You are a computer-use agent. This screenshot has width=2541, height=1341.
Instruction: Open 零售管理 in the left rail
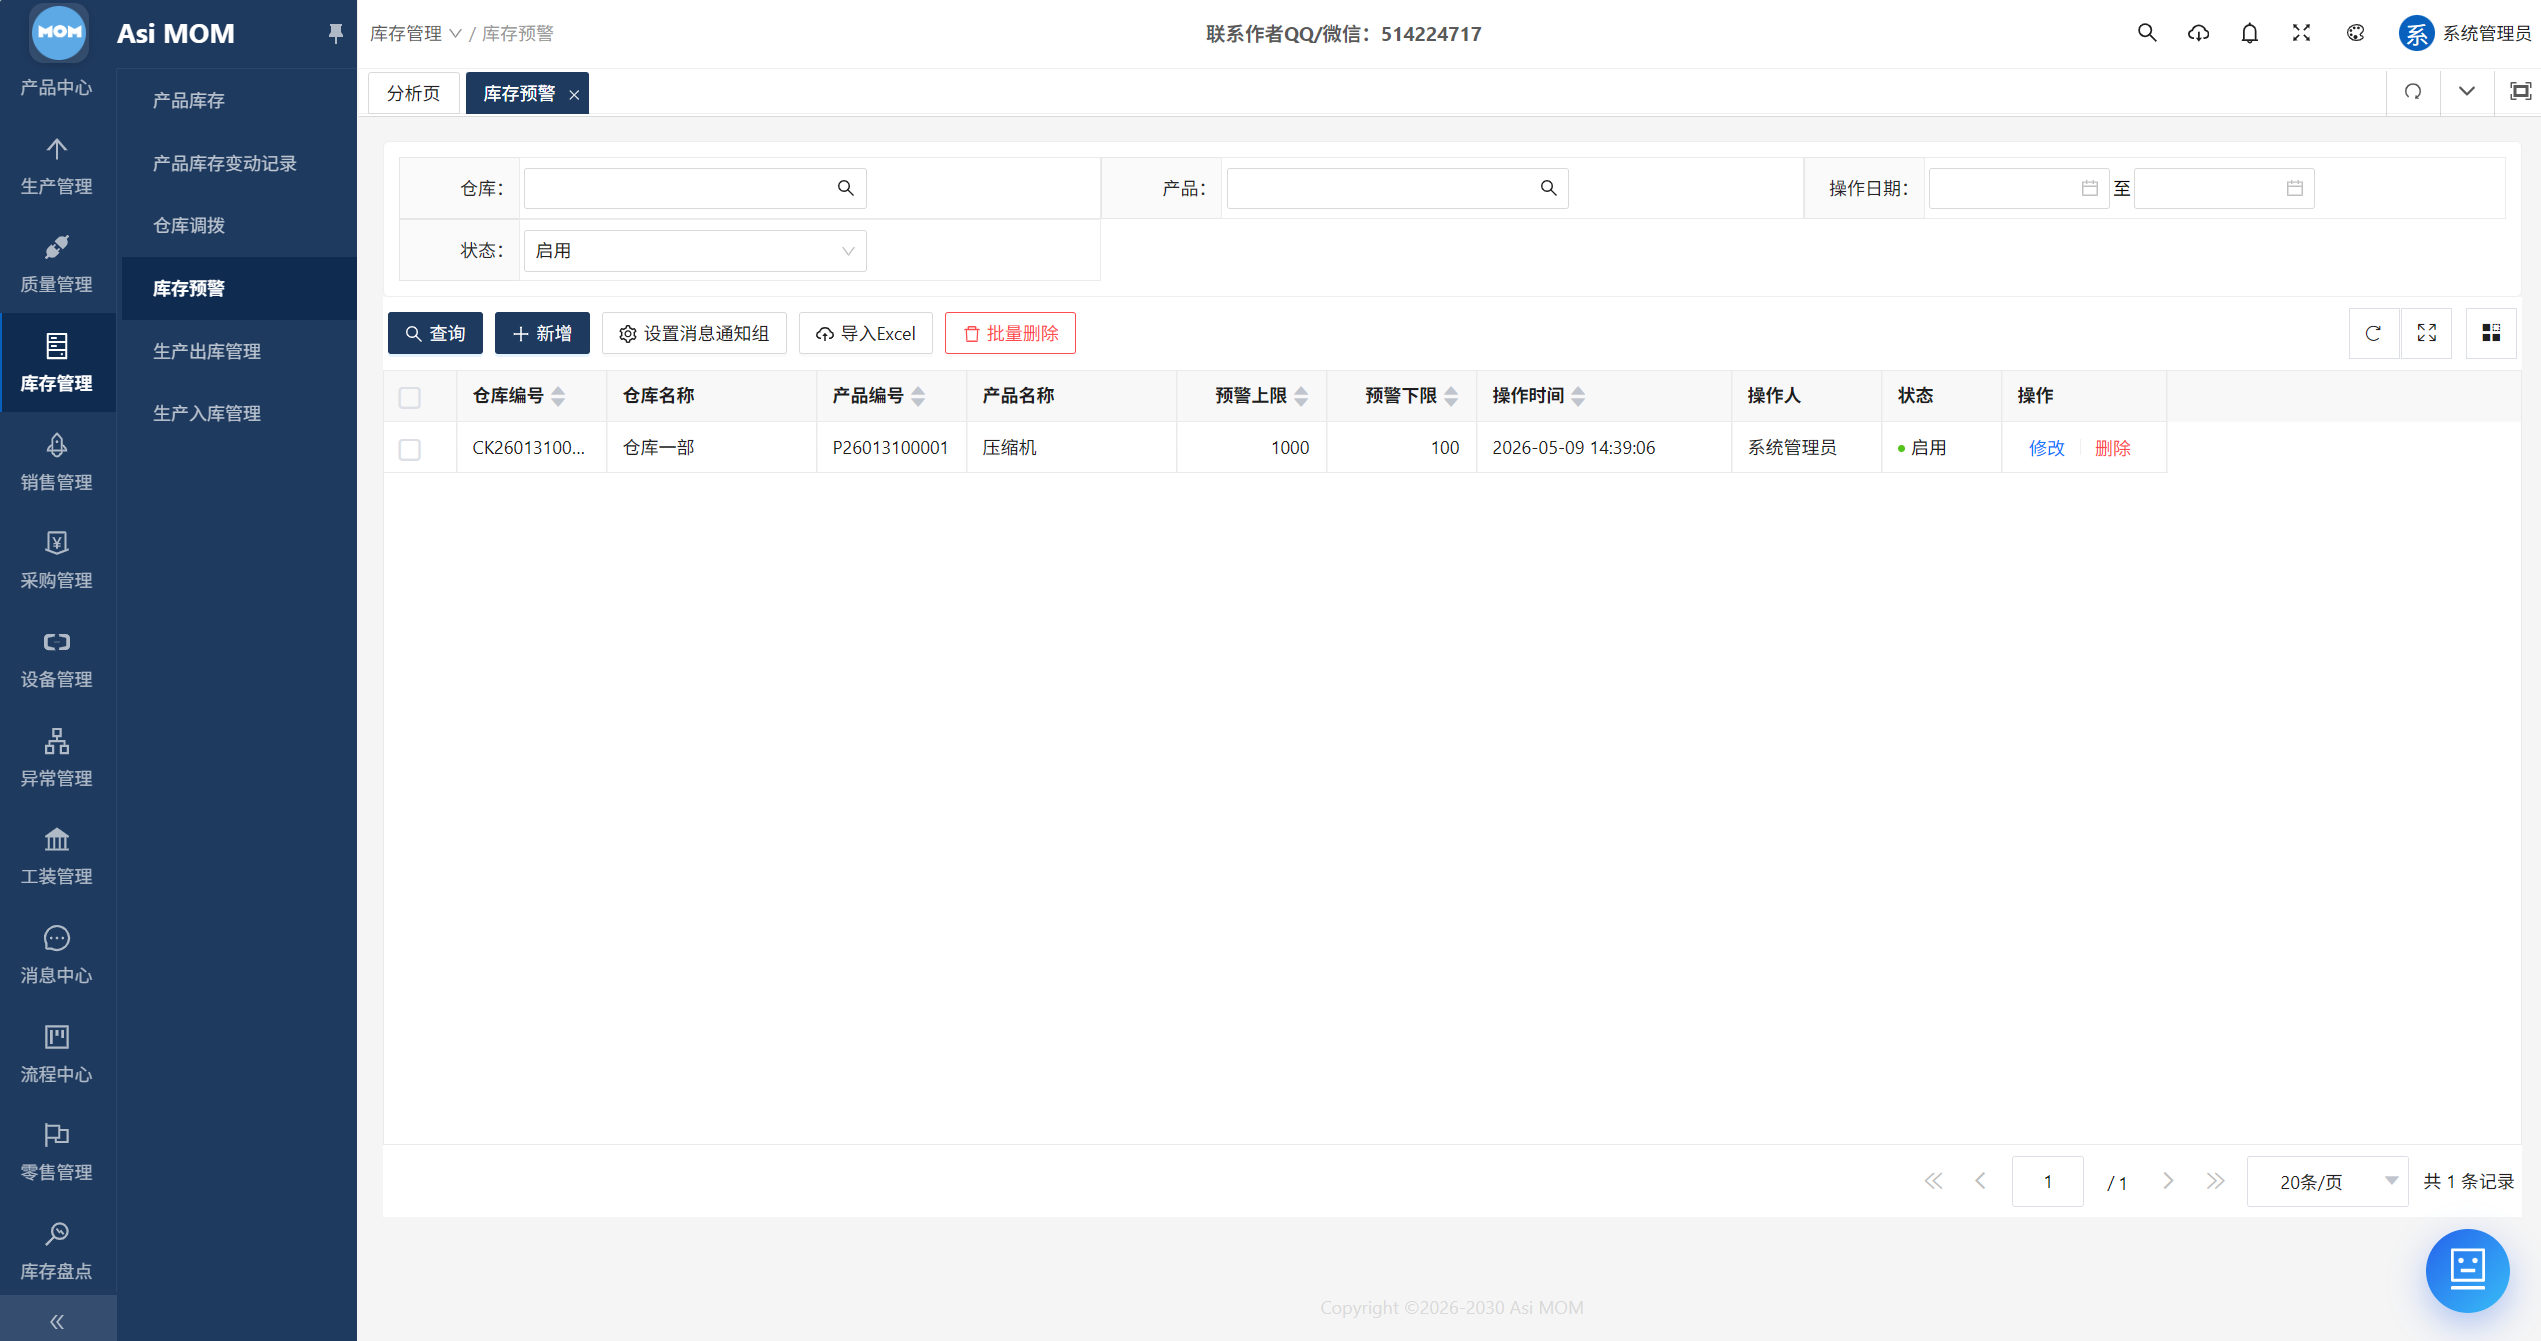57,1152
